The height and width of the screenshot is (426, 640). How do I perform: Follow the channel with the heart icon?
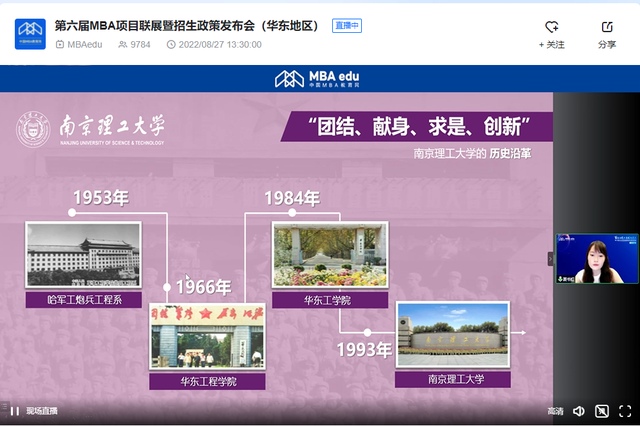(x=551, y=27)
